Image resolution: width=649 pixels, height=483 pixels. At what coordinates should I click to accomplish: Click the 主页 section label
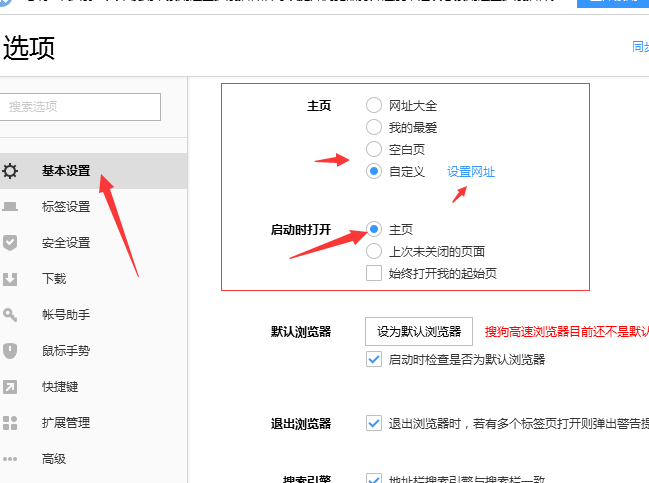[319, 106]
